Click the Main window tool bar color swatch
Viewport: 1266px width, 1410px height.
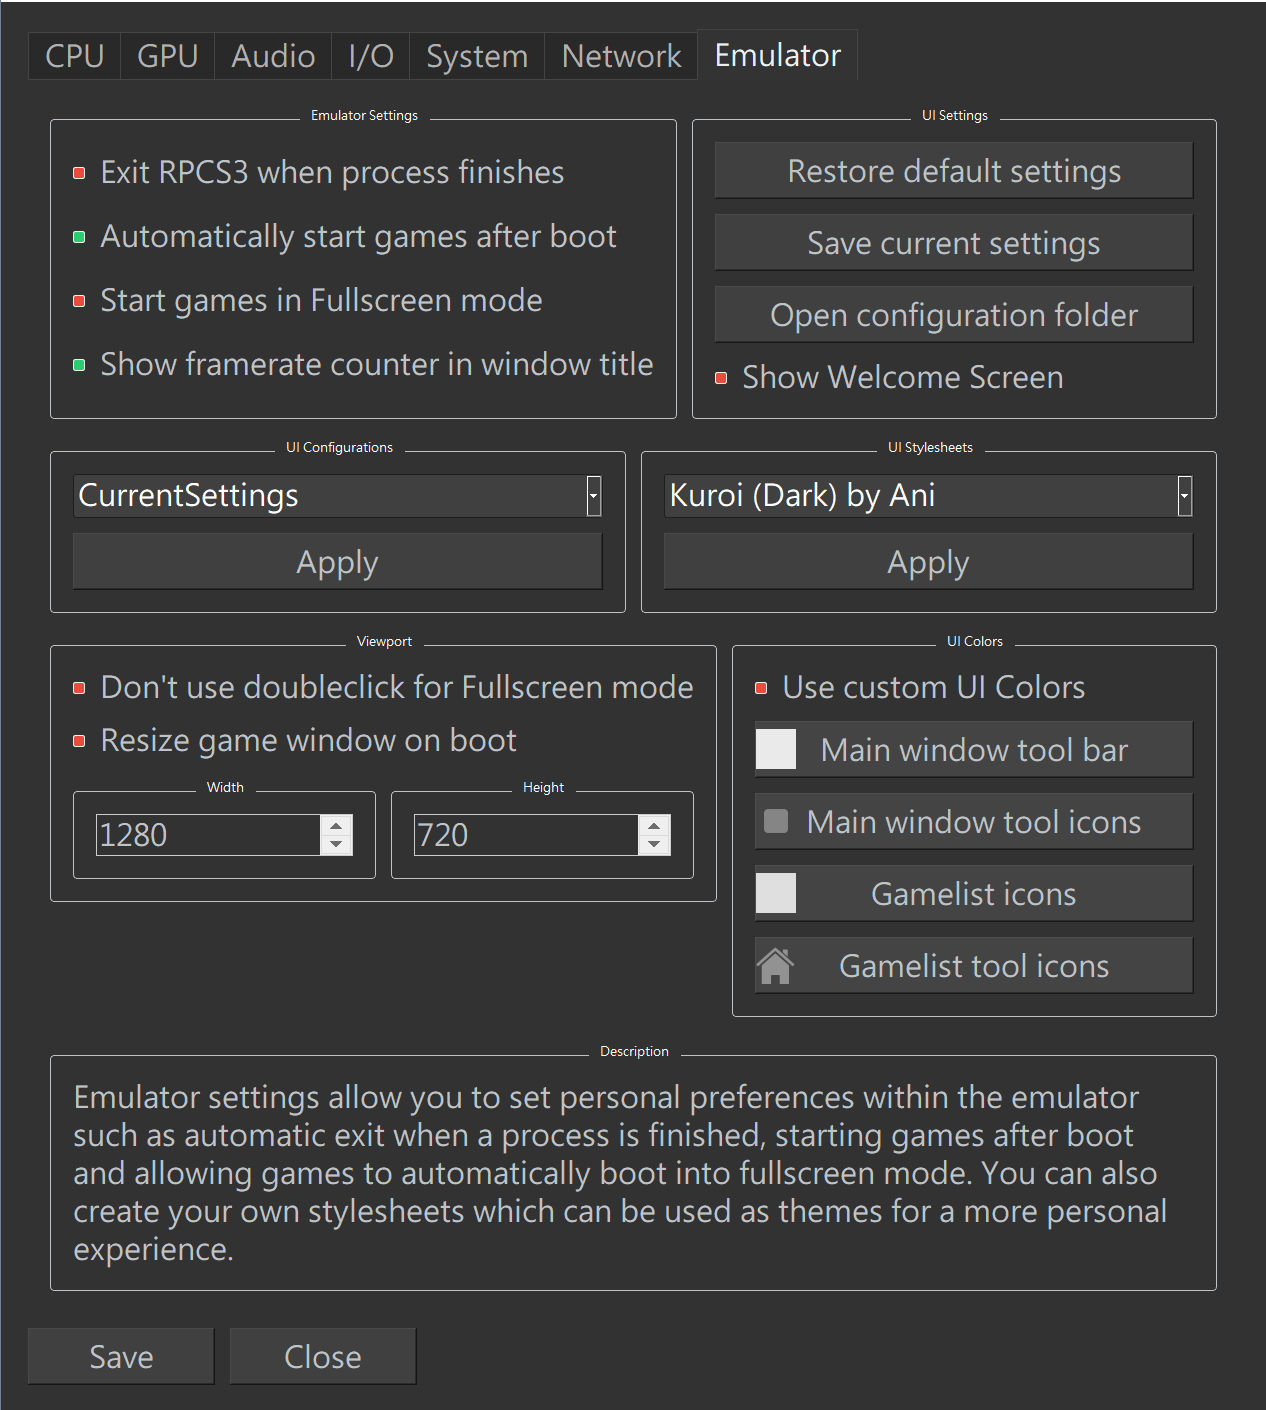coord(776,749)
